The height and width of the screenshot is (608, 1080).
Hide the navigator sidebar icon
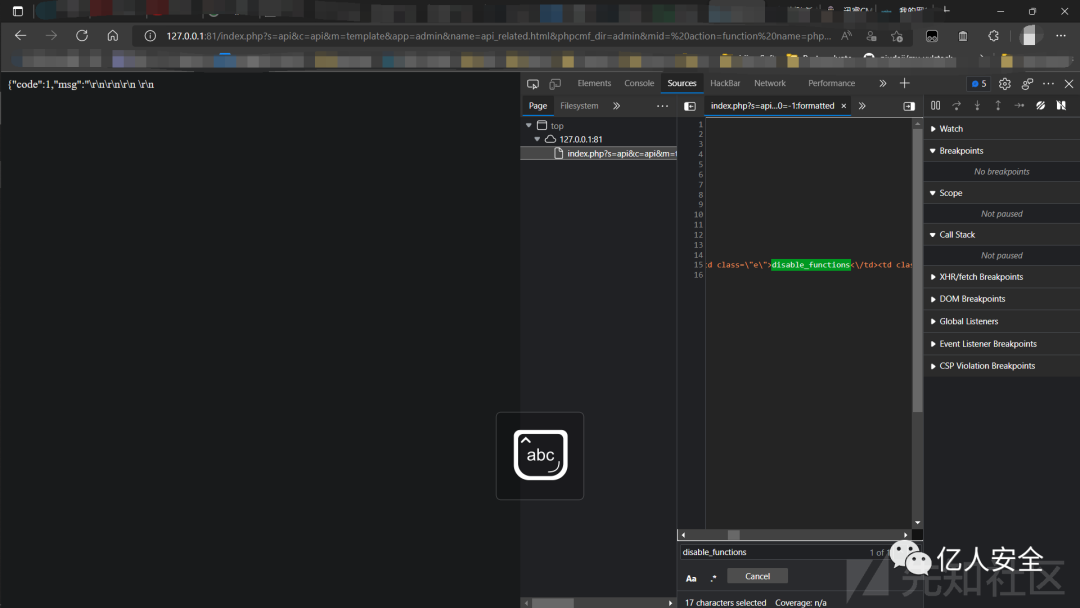click(x=690, y=106)
